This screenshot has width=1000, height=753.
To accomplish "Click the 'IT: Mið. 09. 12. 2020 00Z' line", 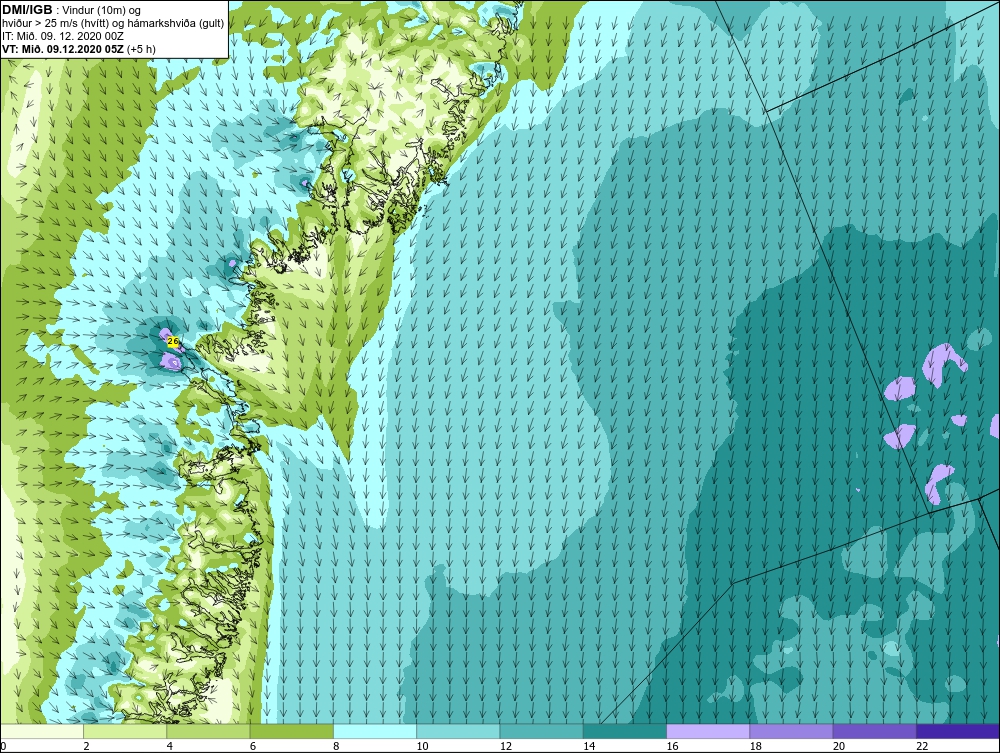I will pos(62,36).
